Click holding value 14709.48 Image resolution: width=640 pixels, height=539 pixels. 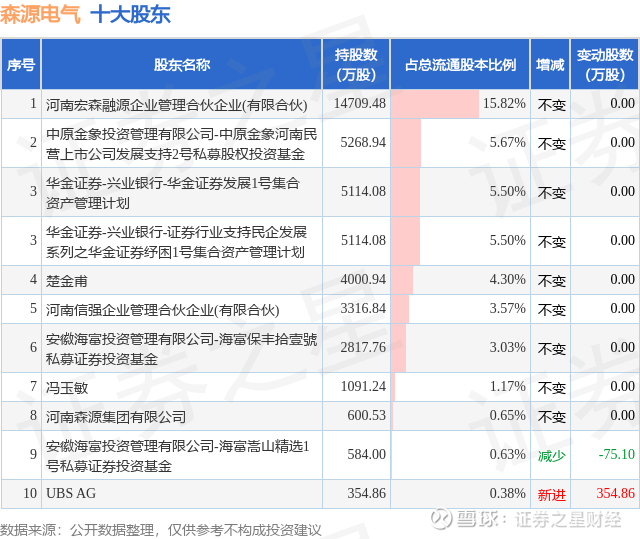(360, 104)
